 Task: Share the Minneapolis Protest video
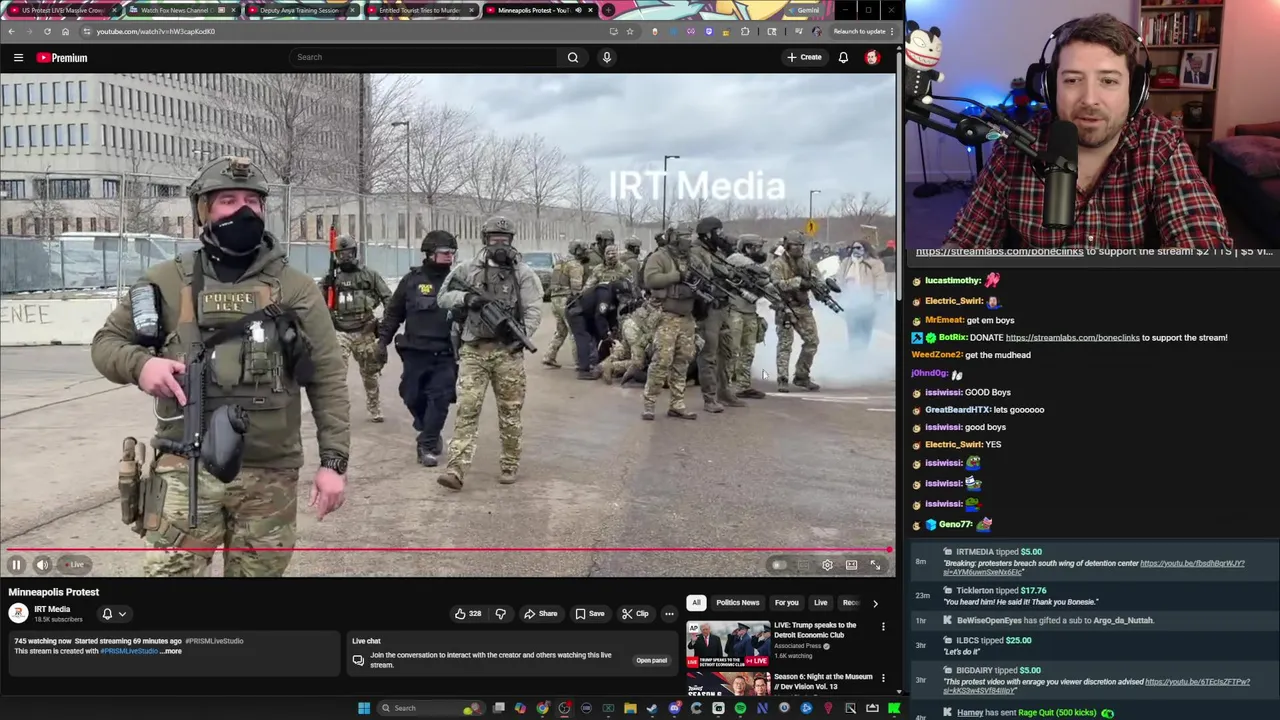pos(541,614)
